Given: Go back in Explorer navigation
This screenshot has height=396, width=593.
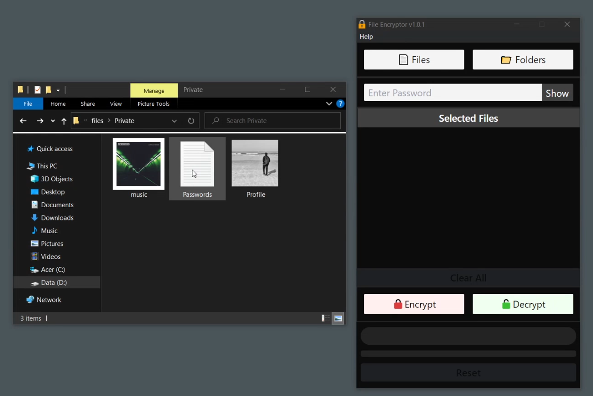Looking at the screenshot, I should coord(23,121).
